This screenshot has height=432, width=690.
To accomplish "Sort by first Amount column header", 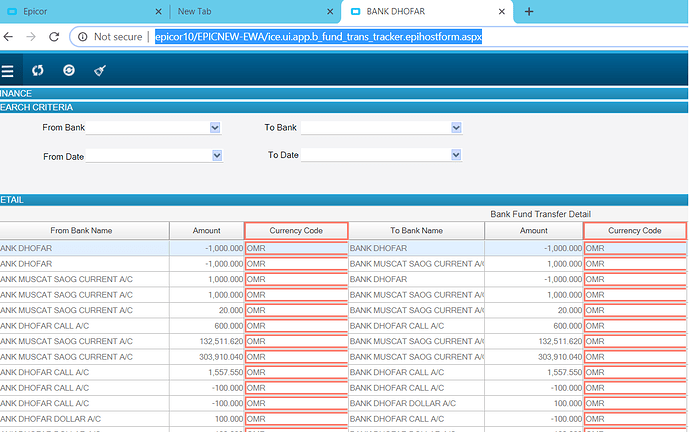I will point(206,231).
